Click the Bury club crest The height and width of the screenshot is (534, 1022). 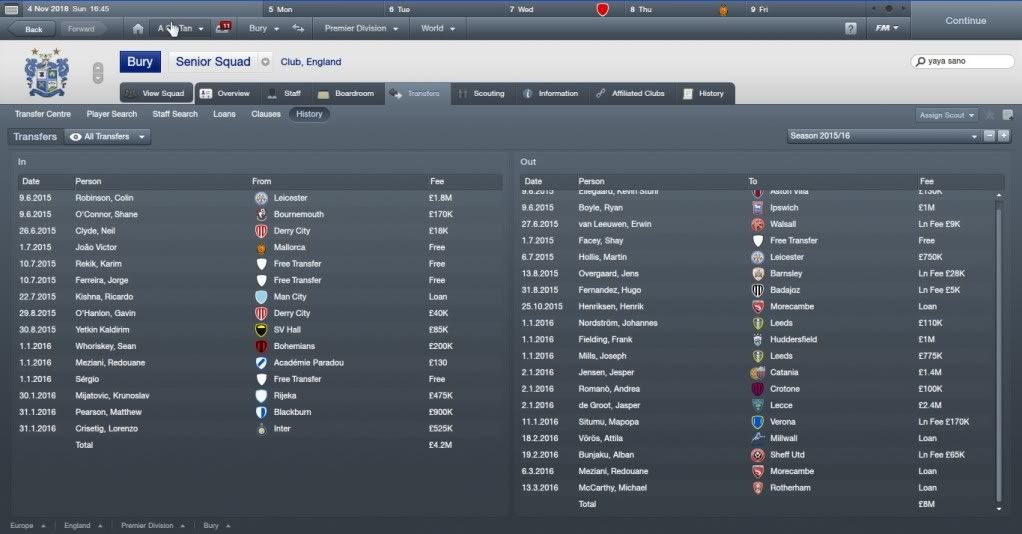pyautogui.click(x=46, y=72)
